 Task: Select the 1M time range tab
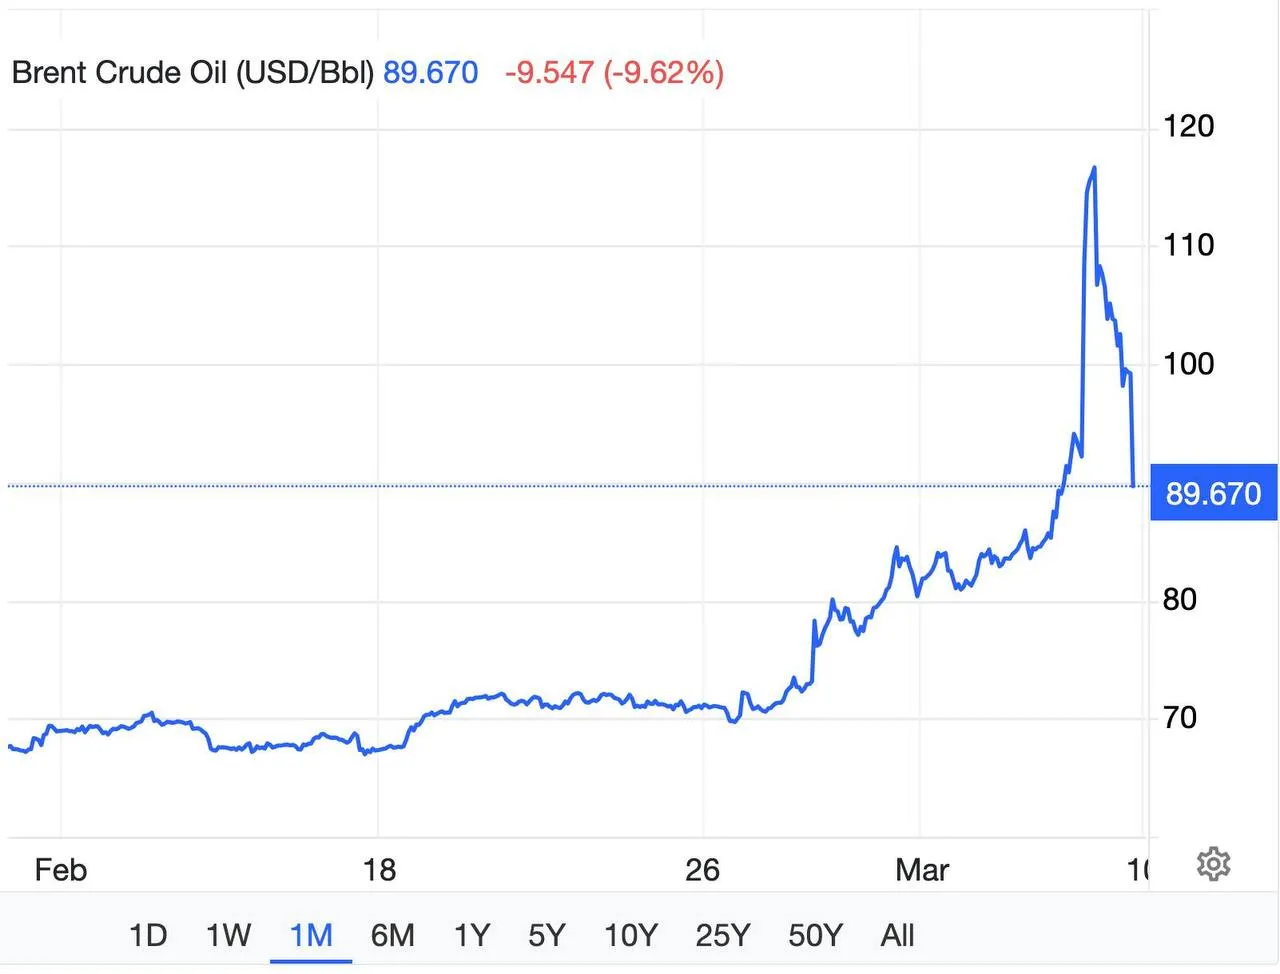(x=311, y=936)
